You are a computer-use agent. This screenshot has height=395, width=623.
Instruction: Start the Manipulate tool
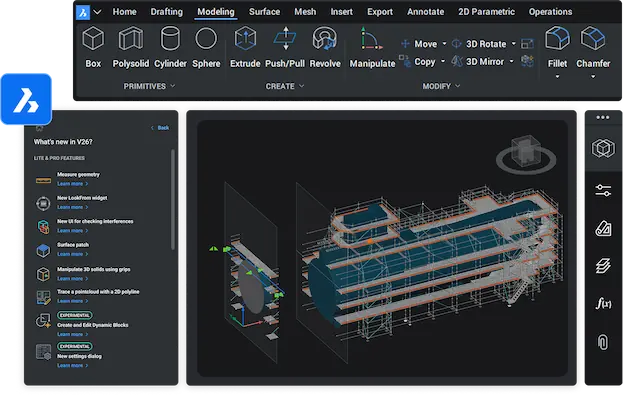point(372,47)
